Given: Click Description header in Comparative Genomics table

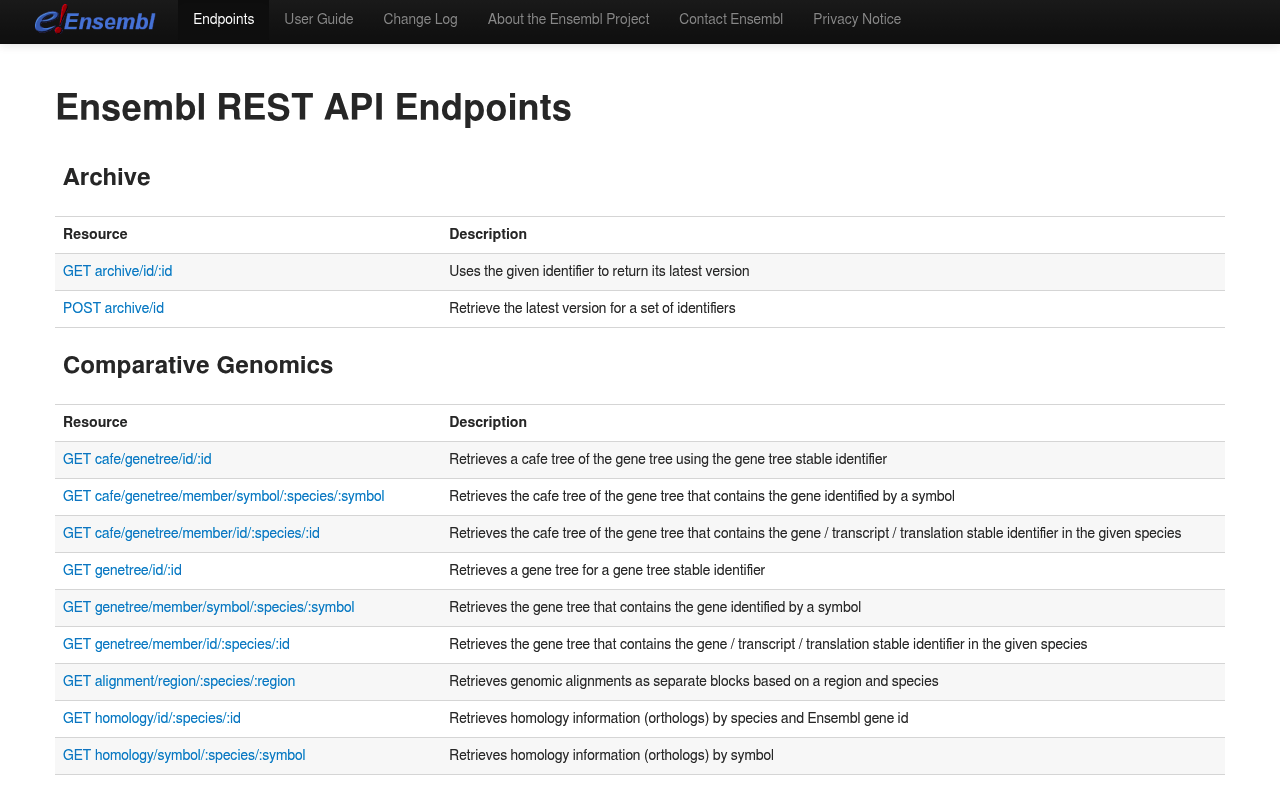Looking at the screenshot, I should [x=488, y=422].
